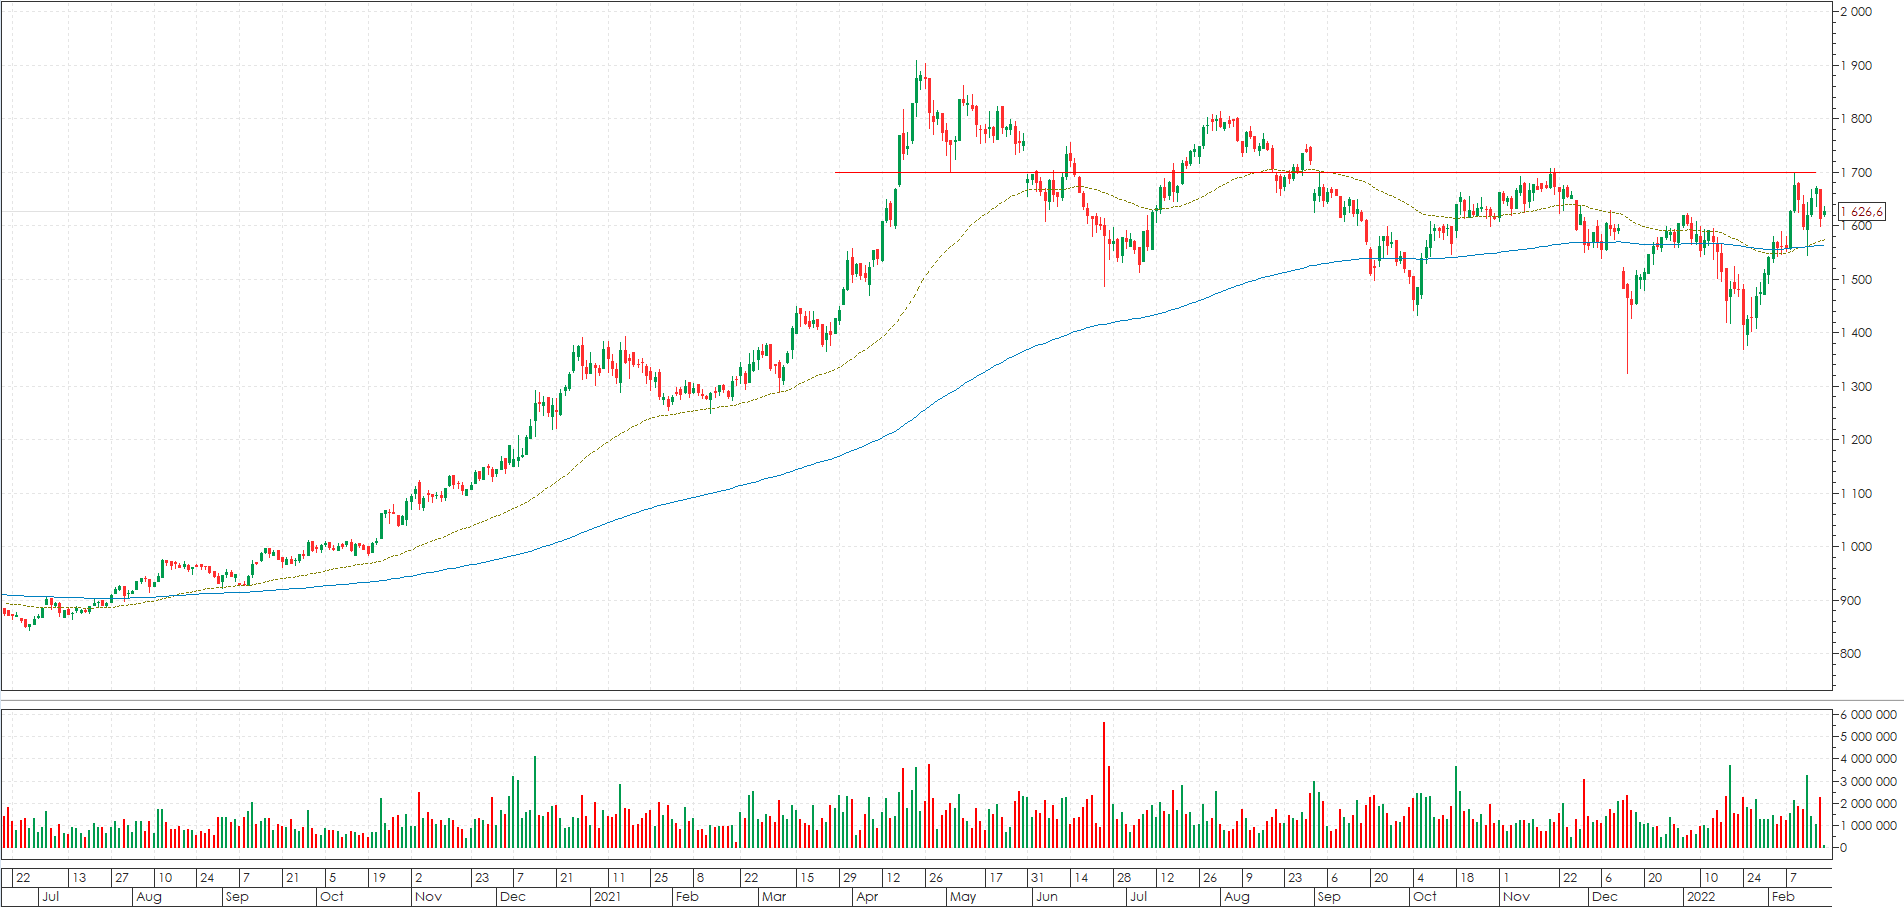This screenshot has width=1904, height=907.
Task: Click the 2 000 price axis label
Action: click(x=1857, y=12)
